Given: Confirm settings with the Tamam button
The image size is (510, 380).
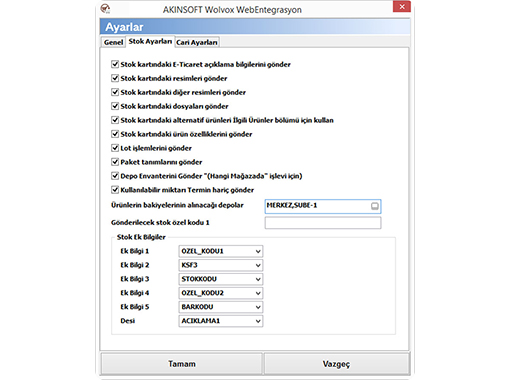Looking at the screenshot, I should coord(182,364).
